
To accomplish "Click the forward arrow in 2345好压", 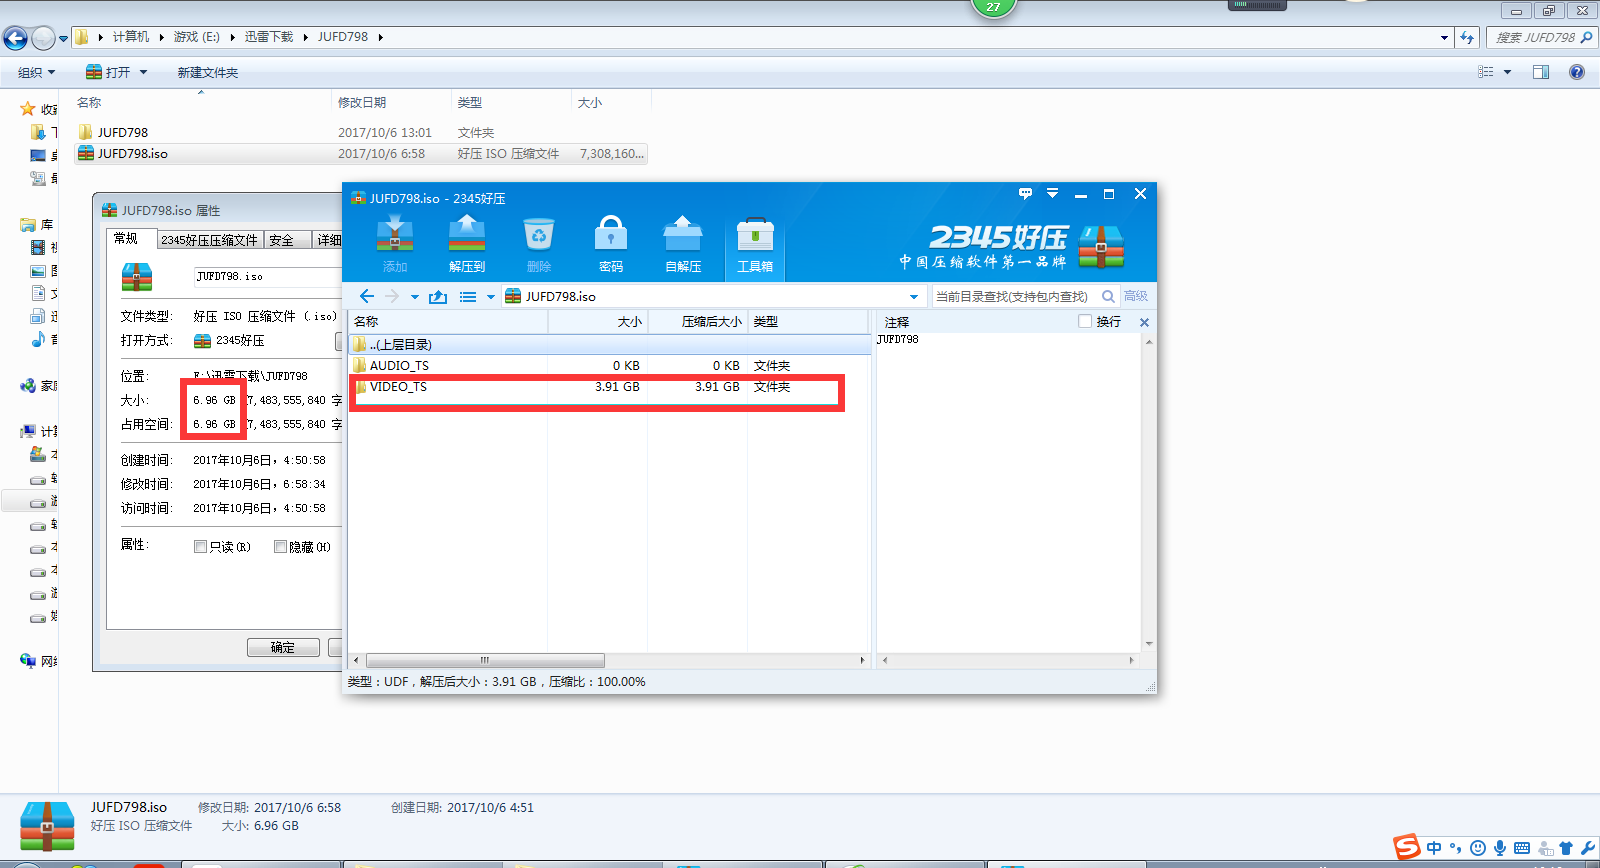I will coord(392,296).
